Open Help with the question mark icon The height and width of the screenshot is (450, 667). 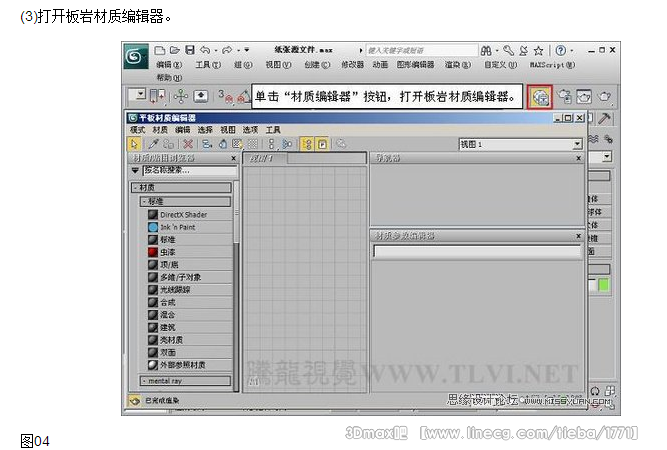[x=561, y=51]
